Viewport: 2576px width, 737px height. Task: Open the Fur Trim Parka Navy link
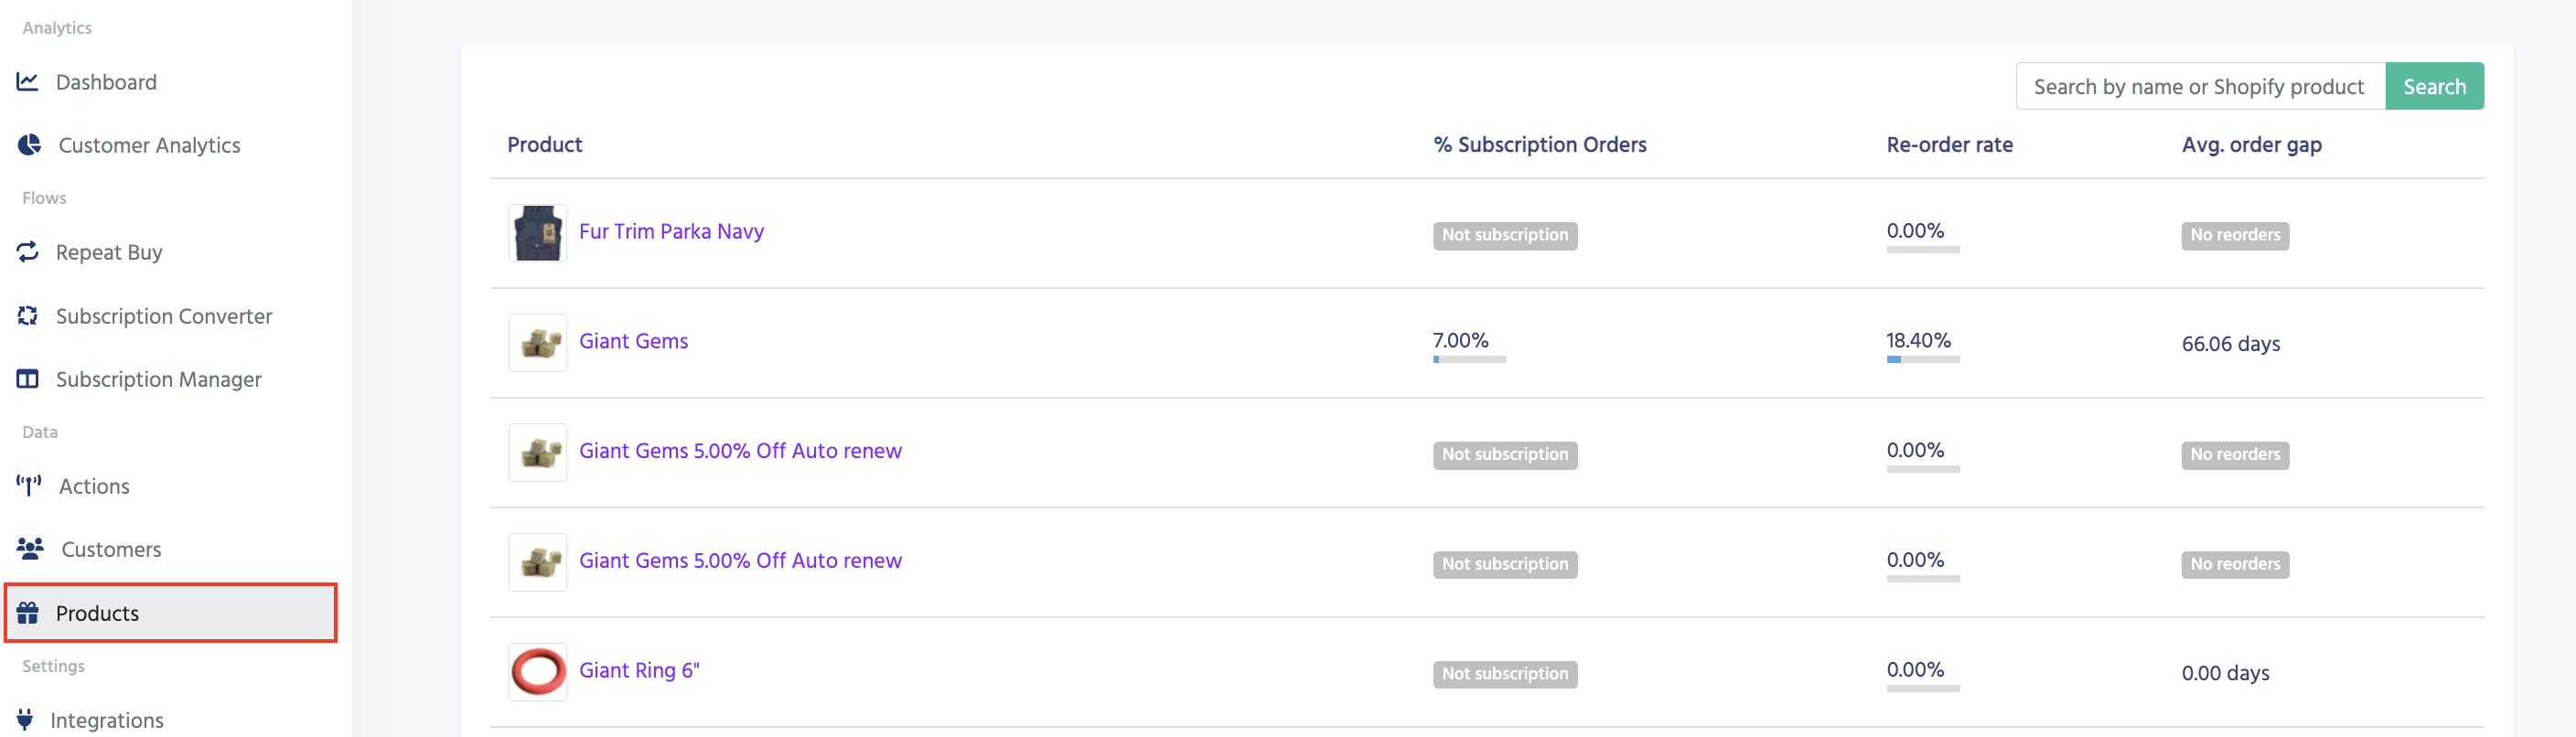point(671,231)
